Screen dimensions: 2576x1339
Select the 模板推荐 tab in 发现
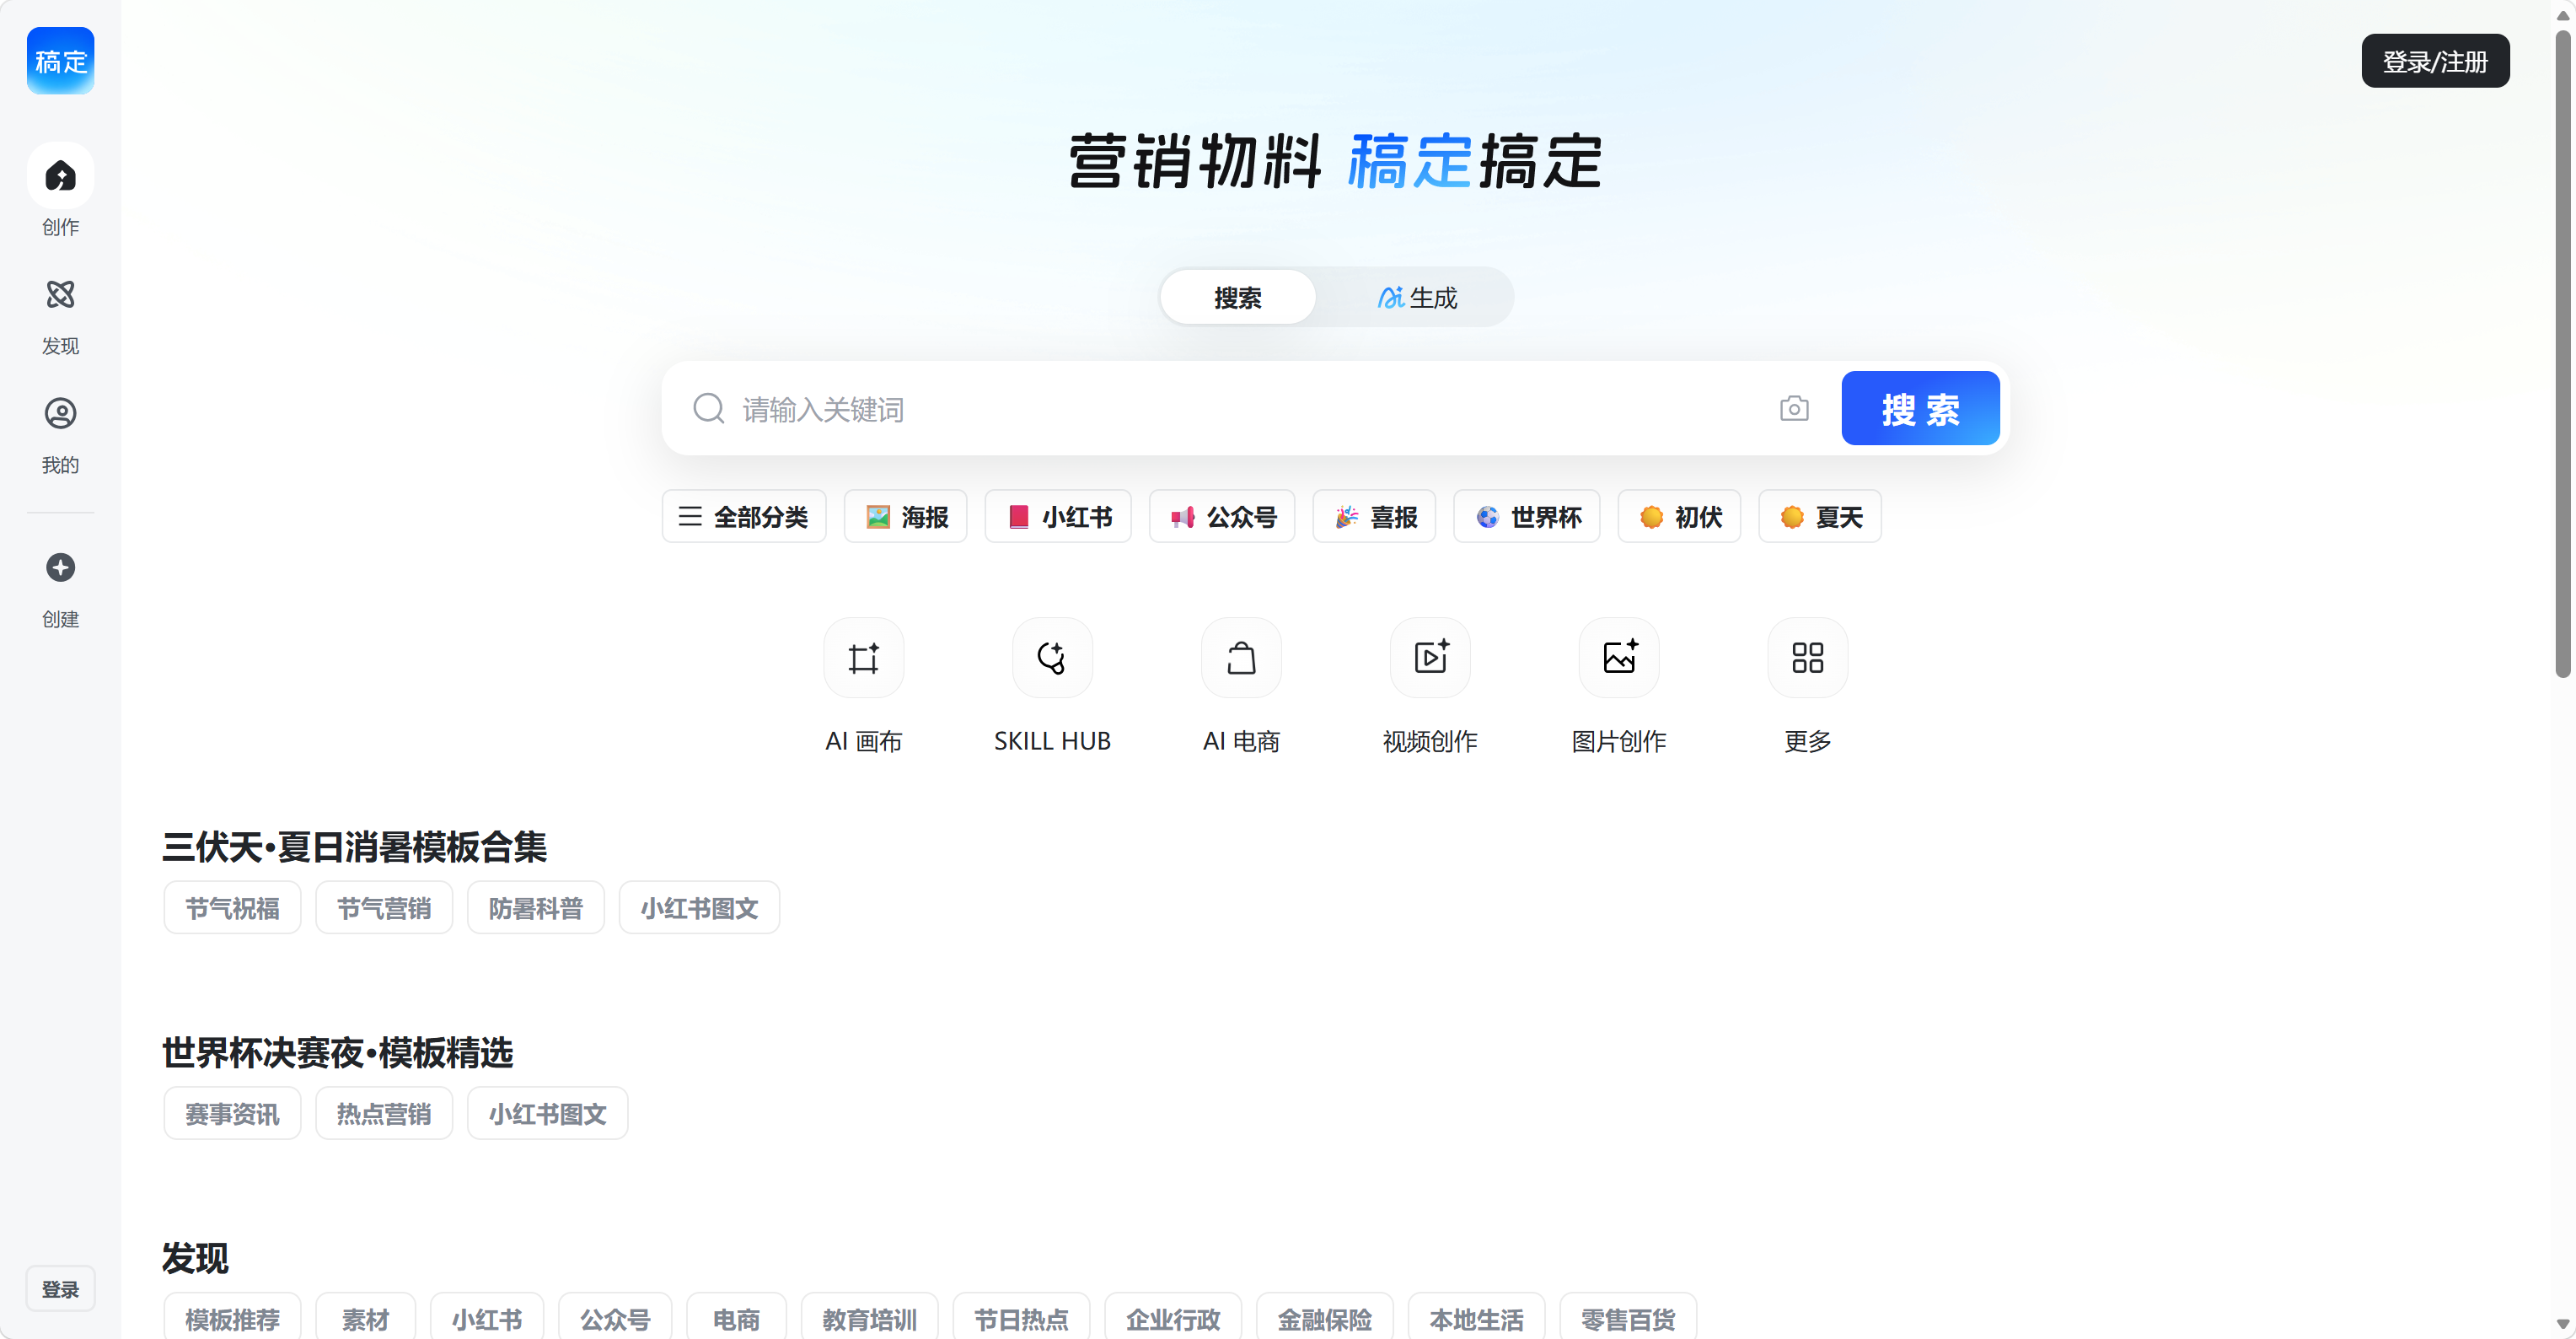(x=232, y=1318)
